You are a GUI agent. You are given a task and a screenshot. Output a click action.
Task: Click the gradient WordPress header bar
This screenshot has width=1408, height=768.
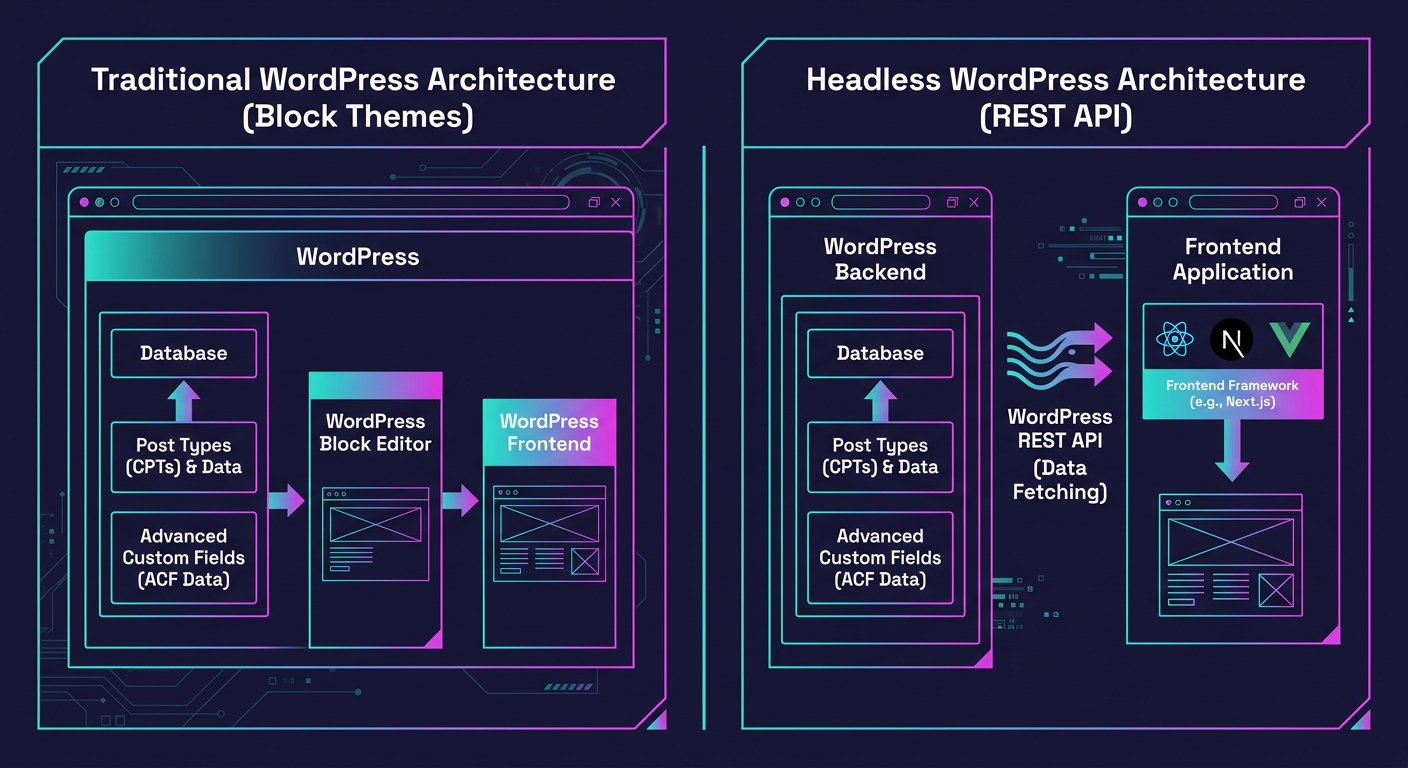358,256
